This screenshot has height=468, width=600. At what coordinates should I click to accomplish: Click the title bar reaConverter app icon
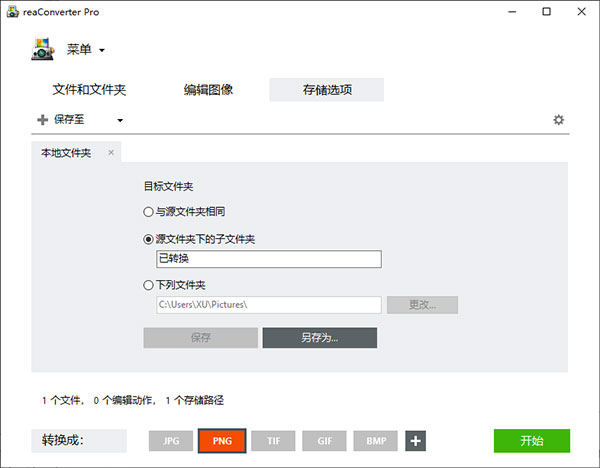pos(13,12)
